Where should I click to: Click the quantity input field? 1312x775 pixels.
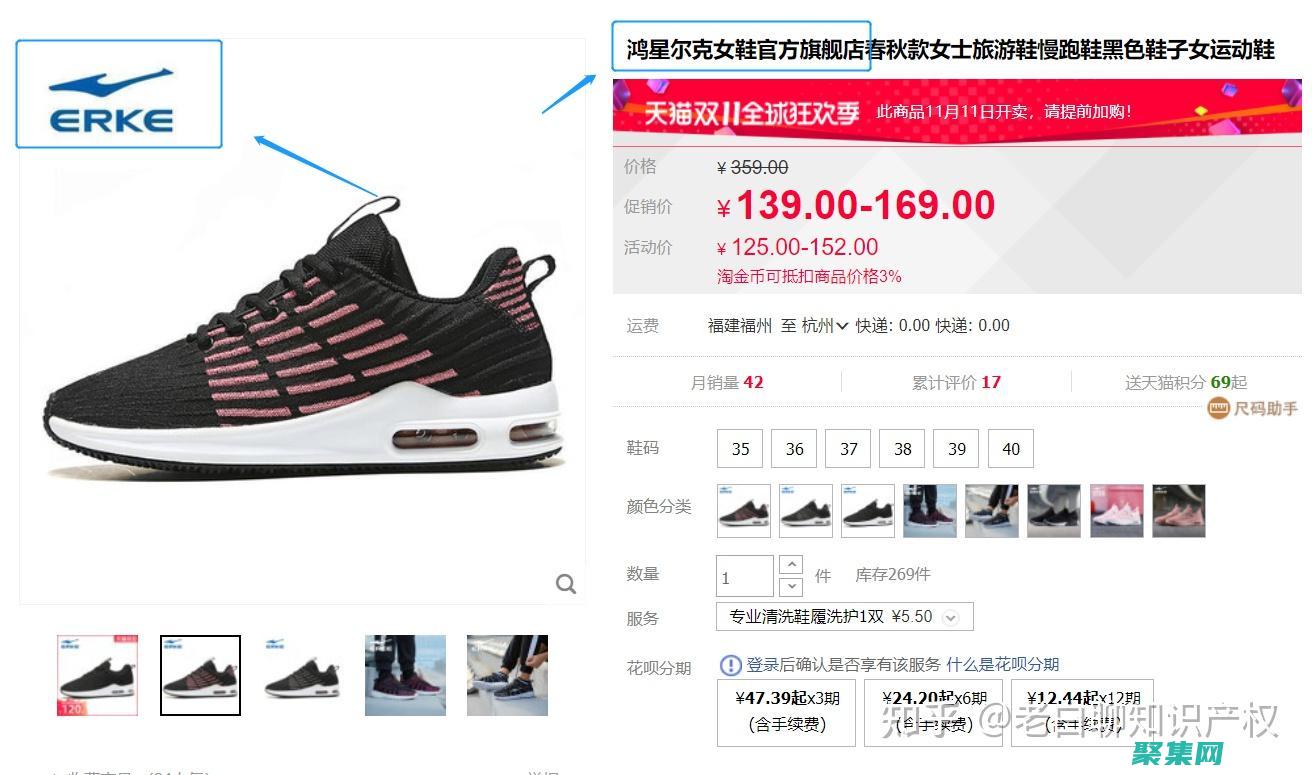[x=745, y=577]
